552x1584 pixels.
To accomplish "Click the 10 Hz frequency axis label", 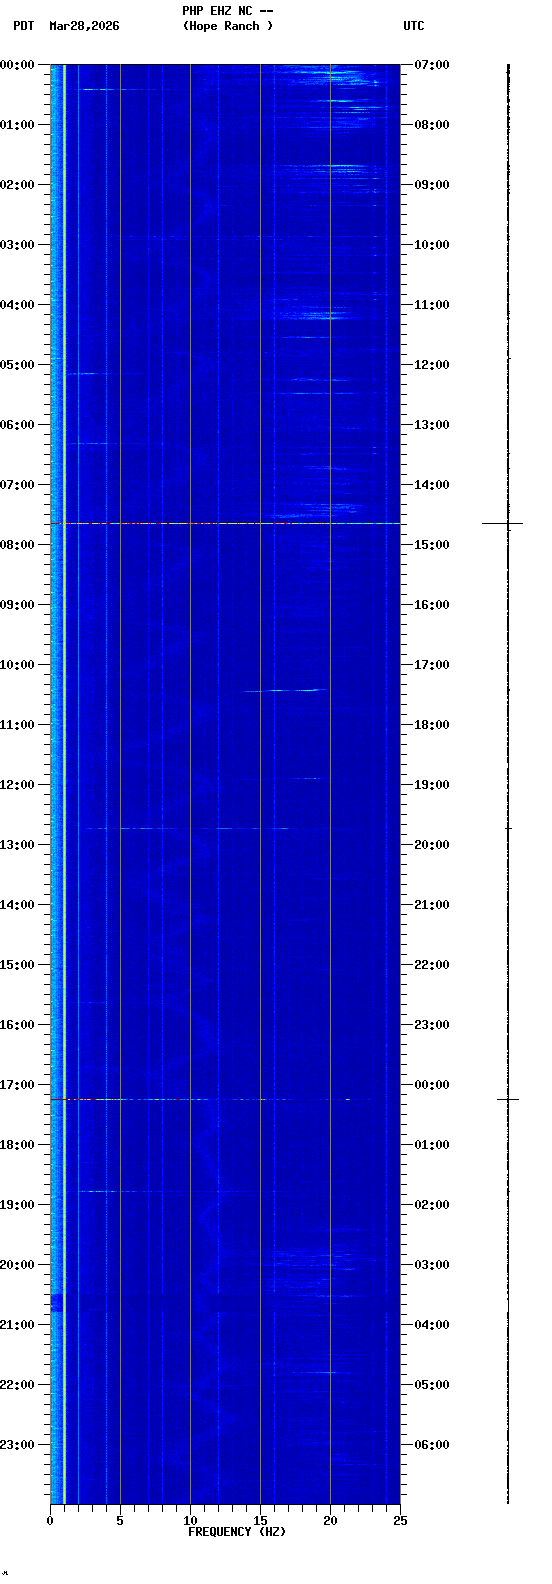I will [190, 1521].
